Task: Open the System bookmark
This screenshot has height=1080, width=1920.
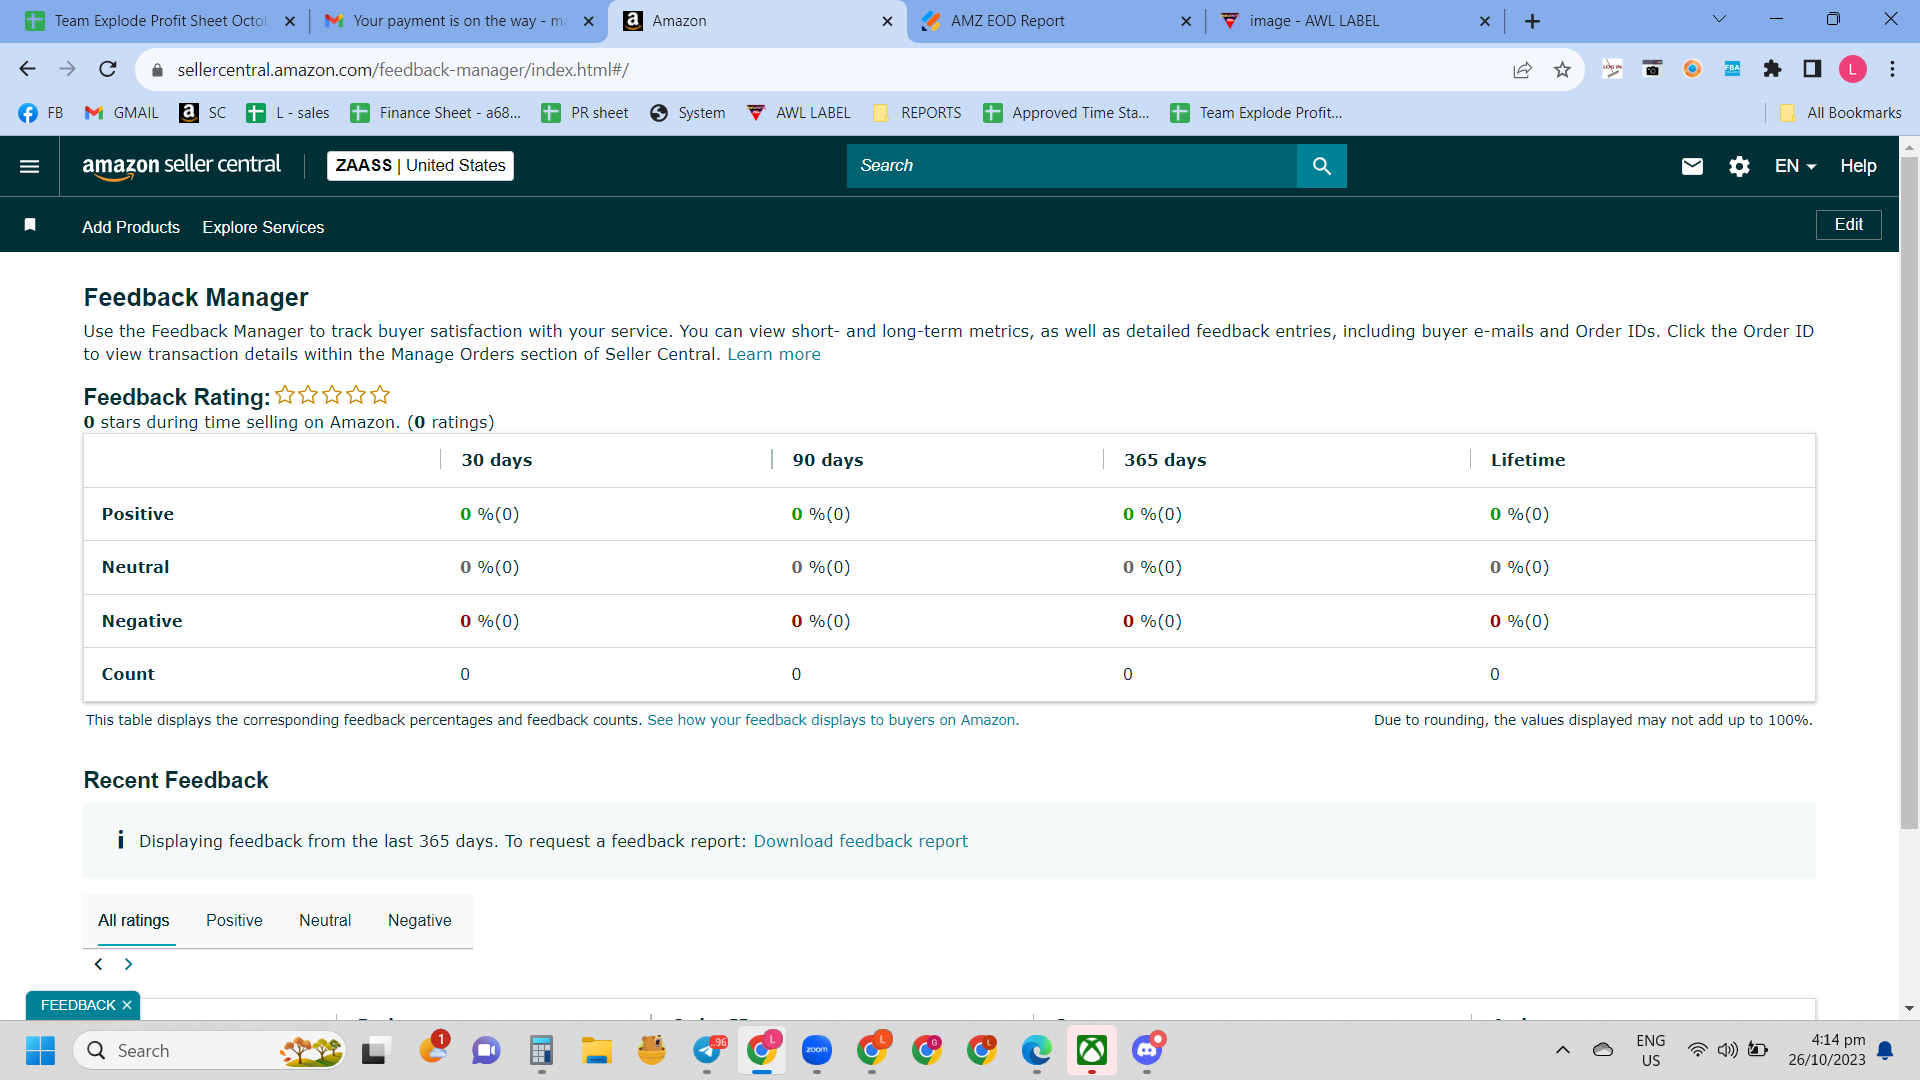Action: point(687,113)
